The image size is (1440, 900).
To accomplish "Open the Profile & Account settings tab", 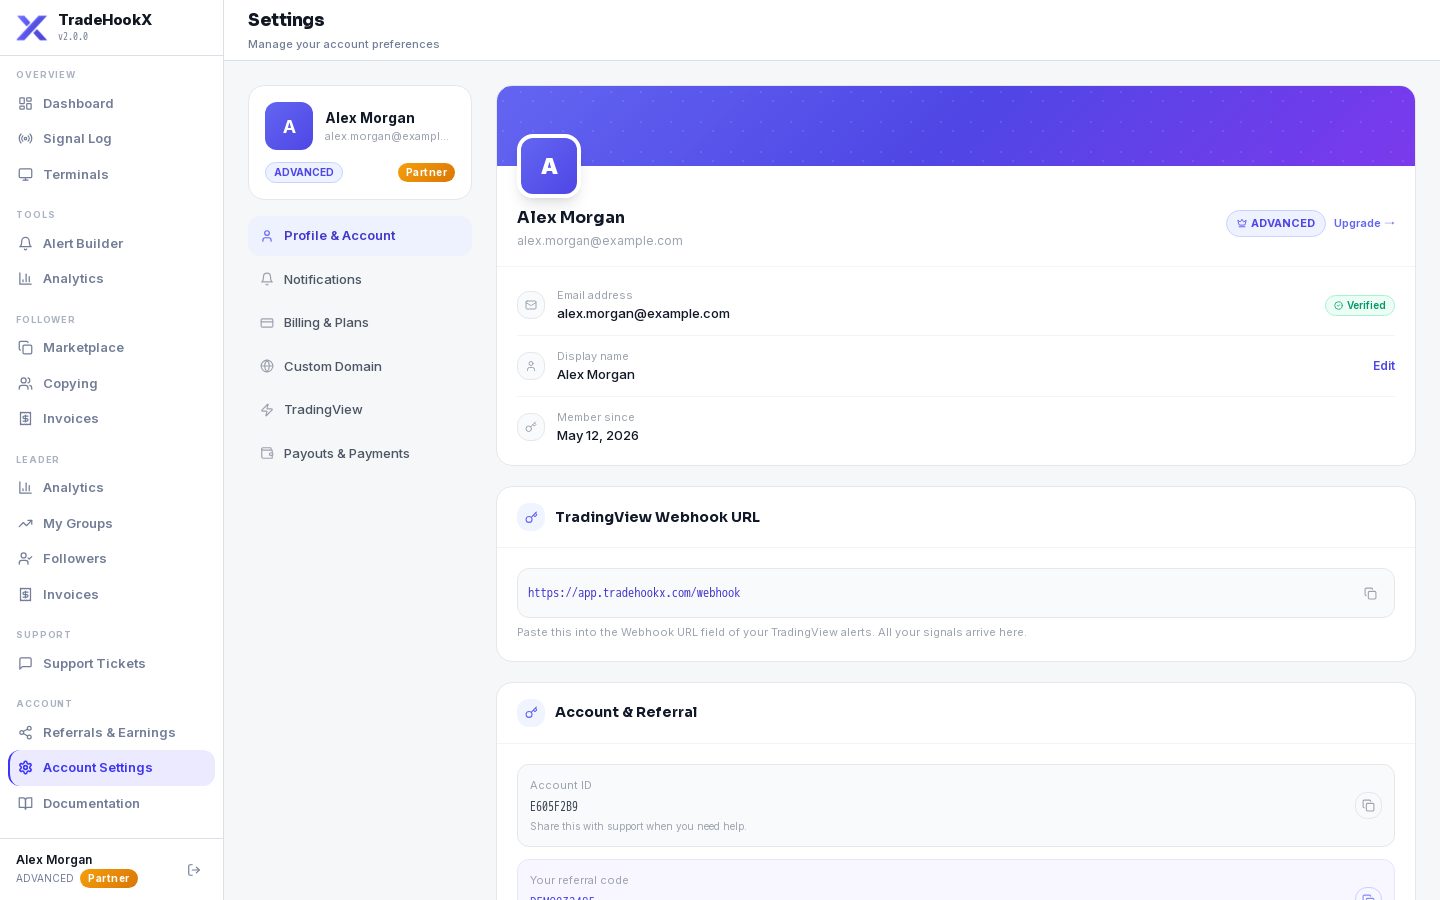I will pos(360,236).
